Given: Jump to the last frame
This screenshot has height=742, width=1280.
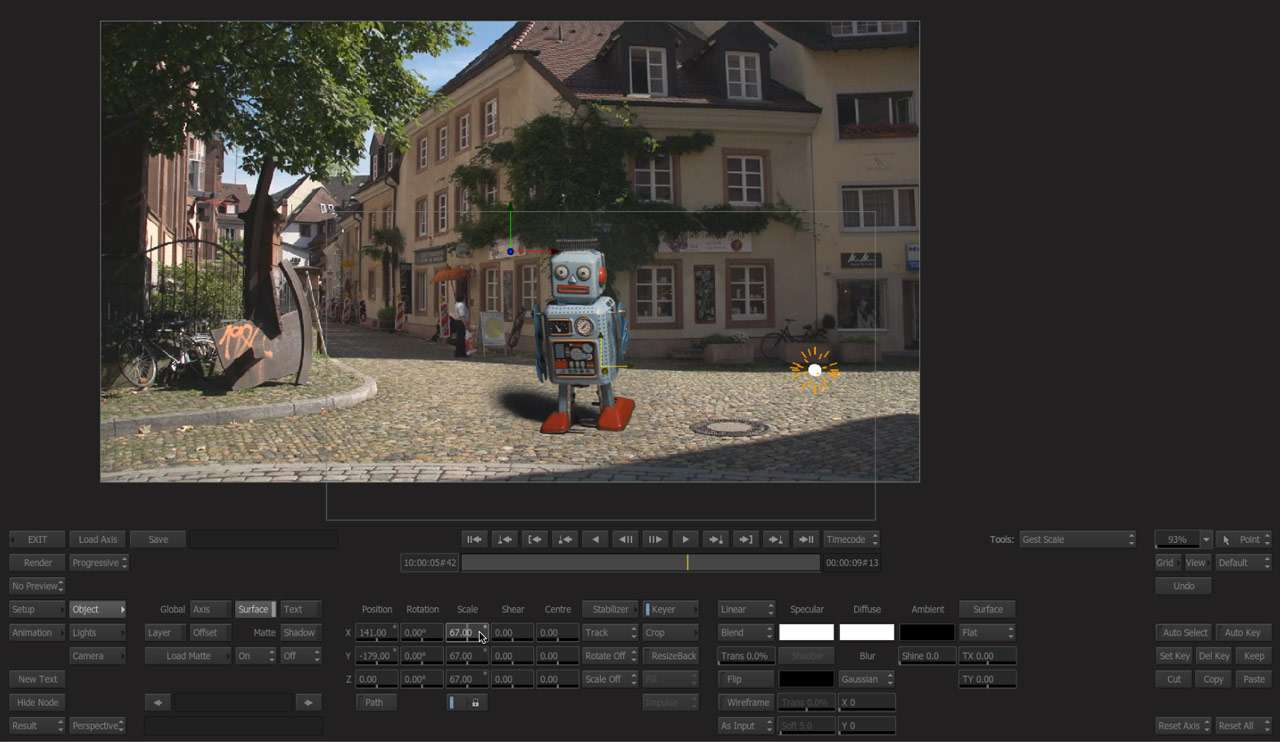Looking at the screenshot, I should [x=806, y=539].
